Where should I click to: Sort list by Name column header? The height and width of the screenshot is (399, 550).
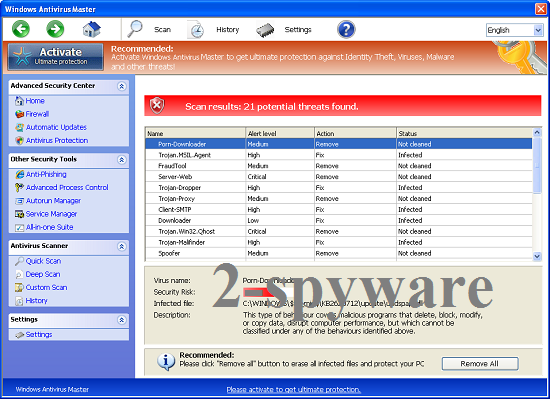pyautogui.click(x=195, y=133)
